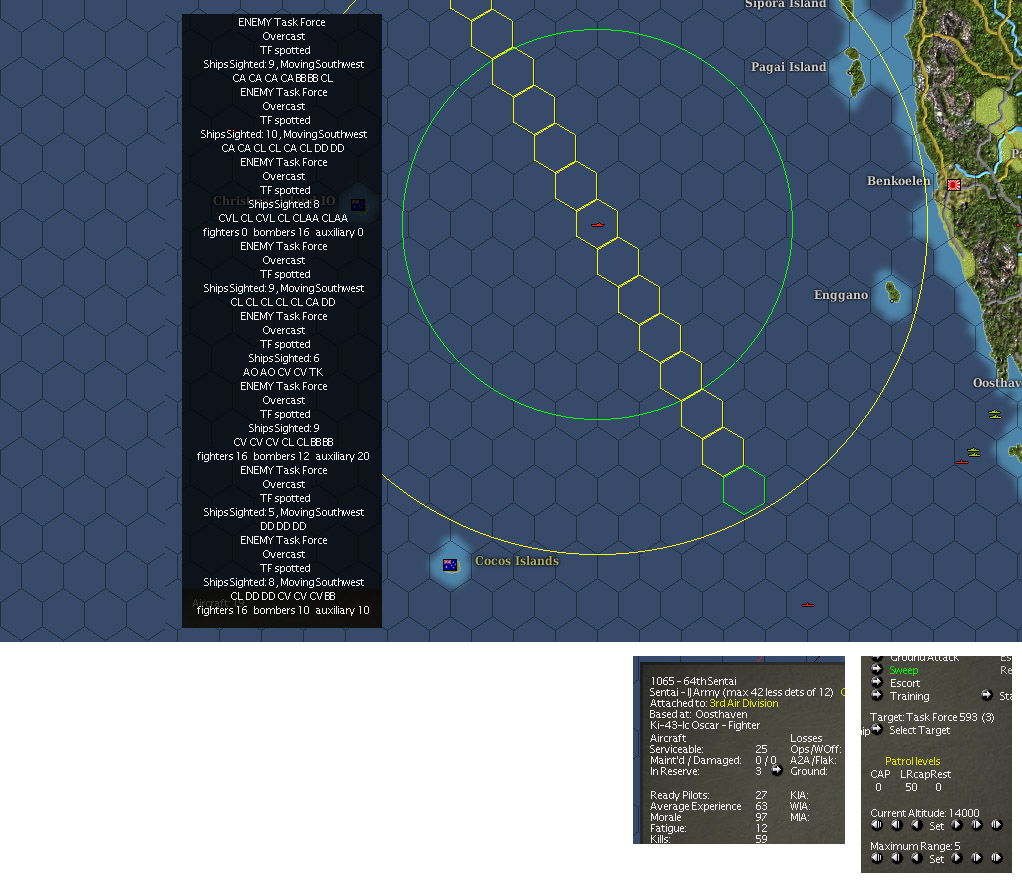Increase Maximum Range by the largest step
The image size is (1022, 891).
pos(997,858)
